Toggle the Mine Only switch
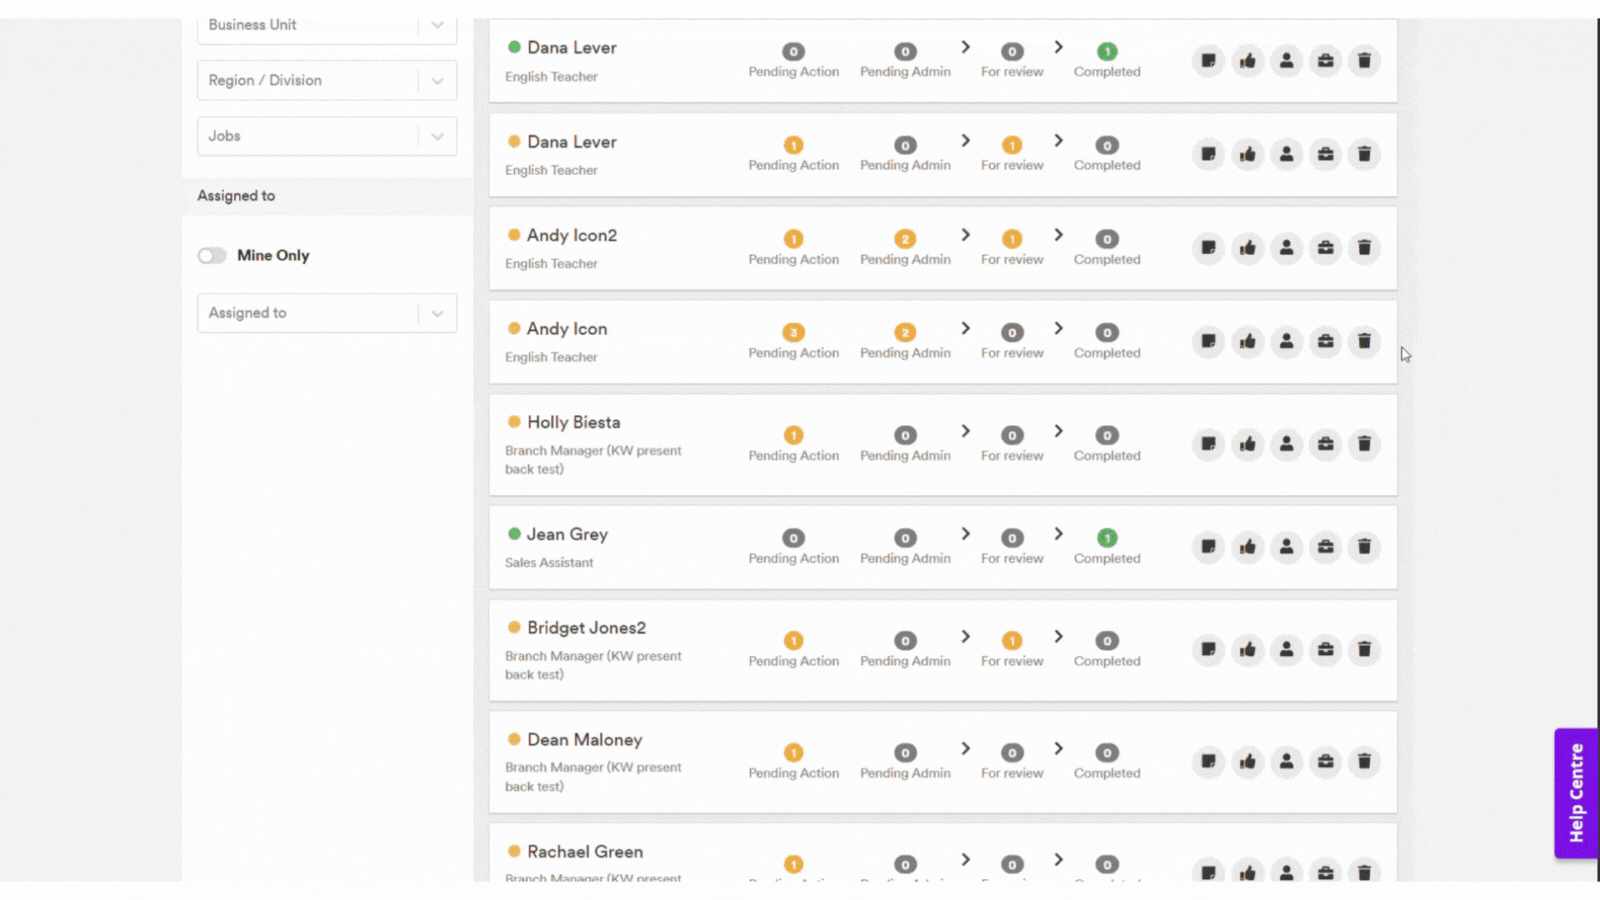This screenshot has width=1600, height=900. tap(212, 256)
